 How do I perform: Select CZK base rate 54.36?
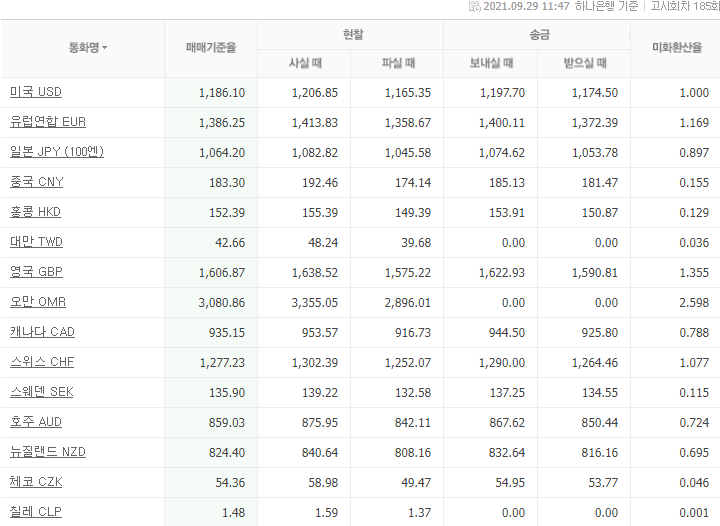pyautogui.click(x=231, y=482)
